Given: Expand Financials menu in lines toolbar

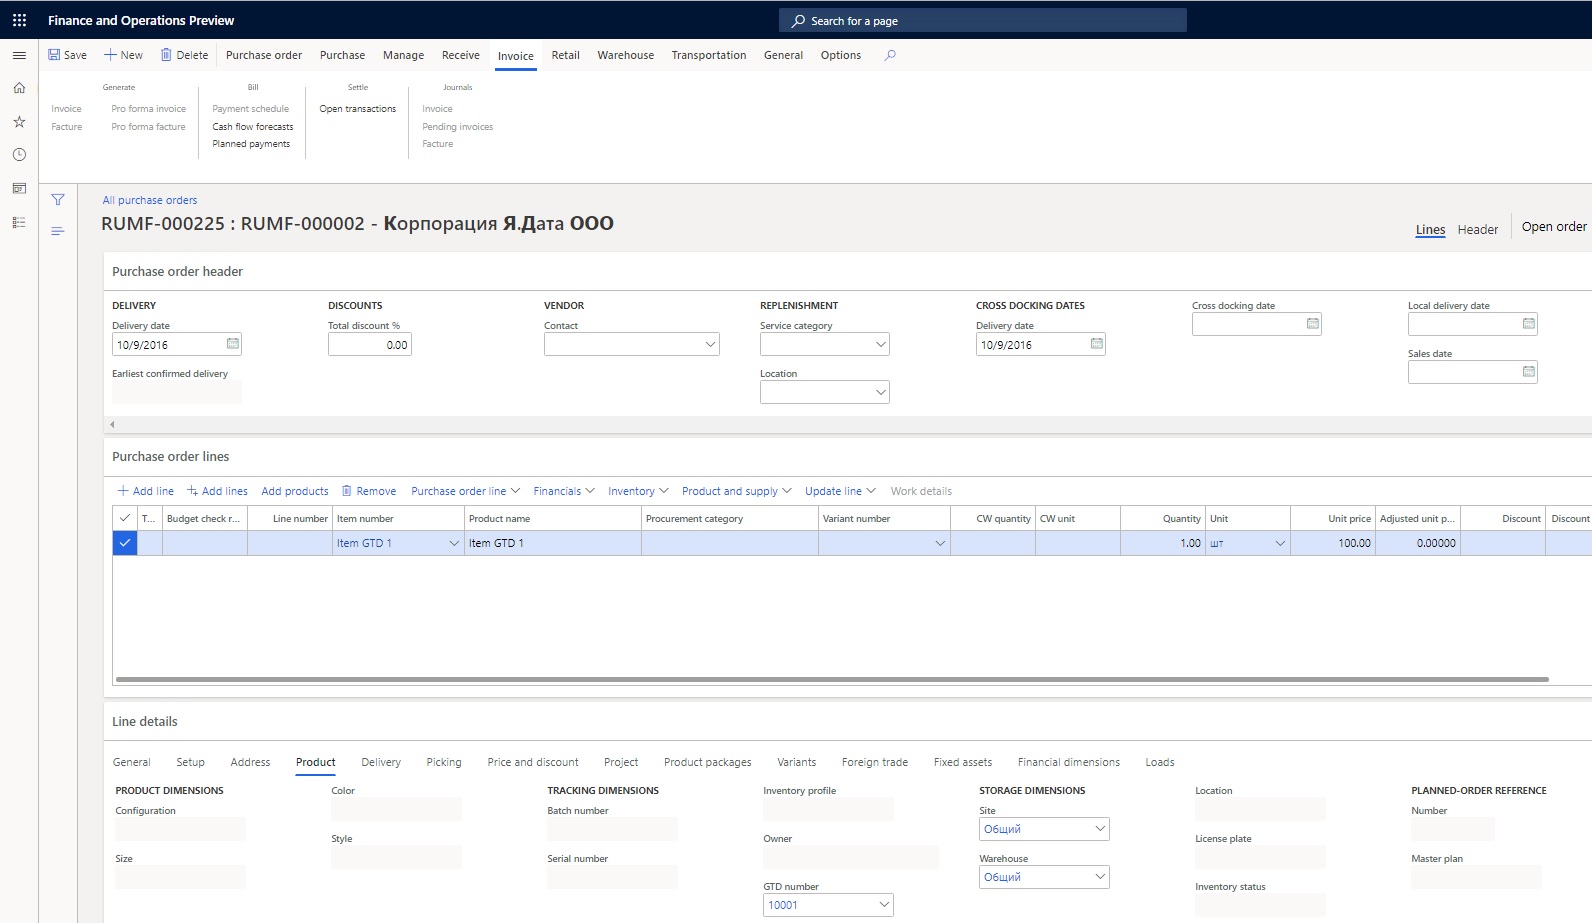Looking at the screenshot, I should (x=564, y=491).
